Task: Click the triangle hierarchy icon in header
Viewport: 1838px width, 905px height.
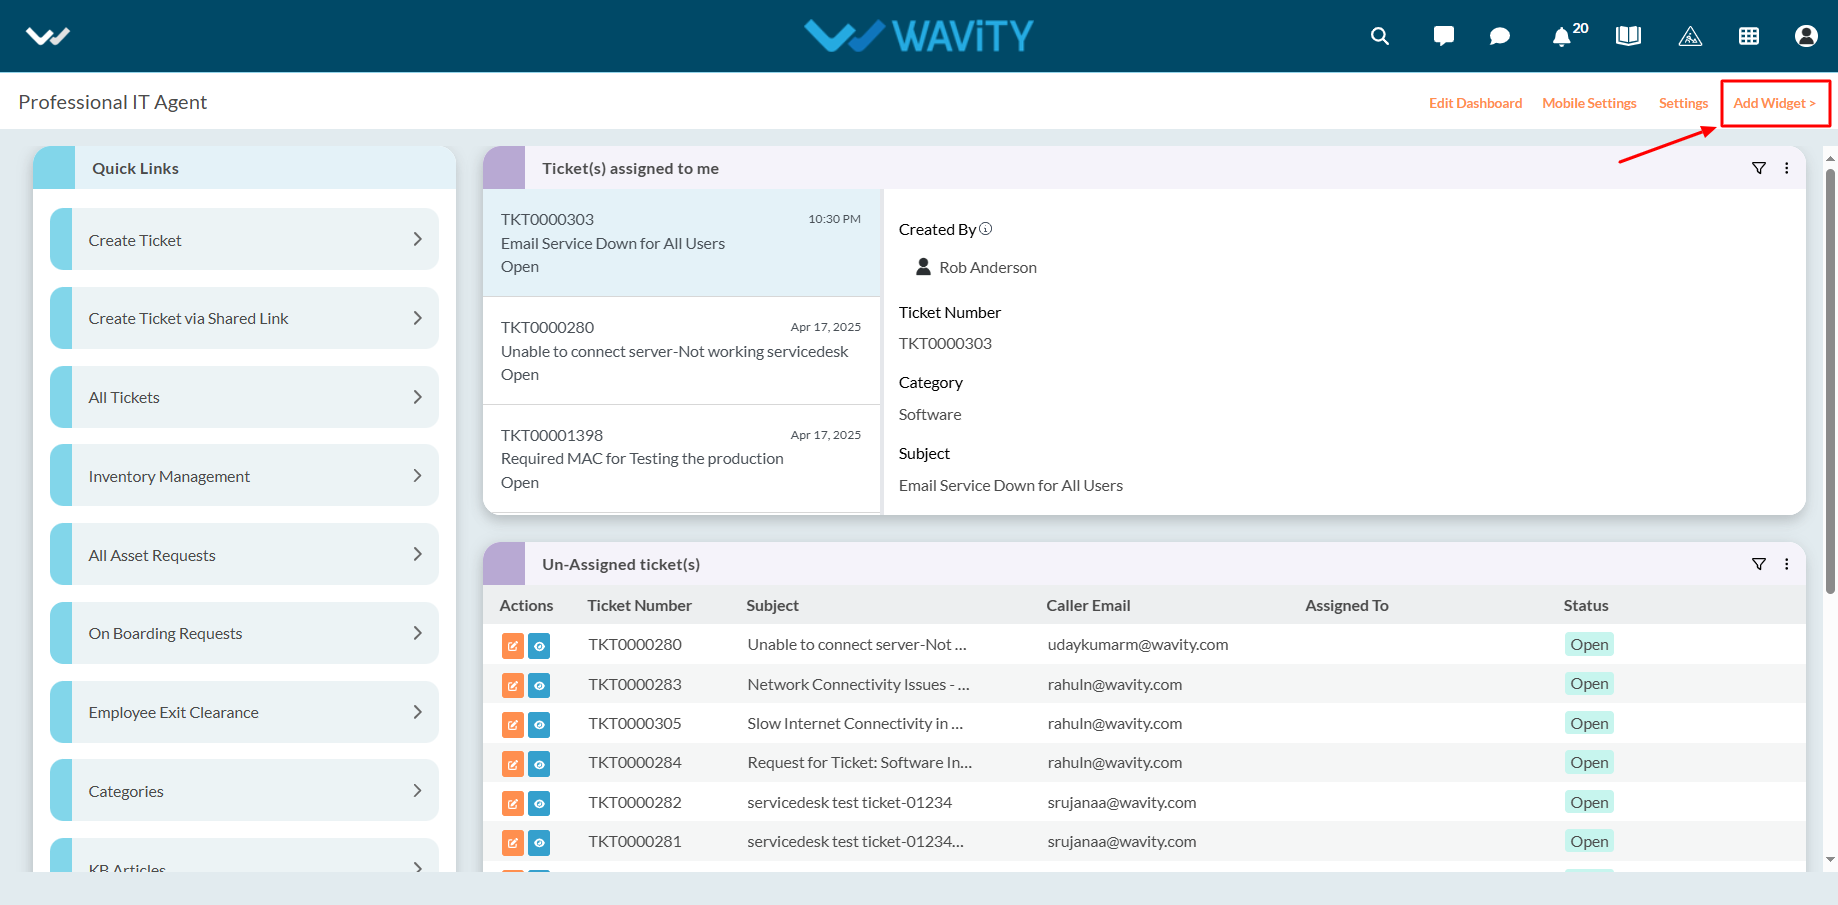Action: click(x=1690, y=36)
